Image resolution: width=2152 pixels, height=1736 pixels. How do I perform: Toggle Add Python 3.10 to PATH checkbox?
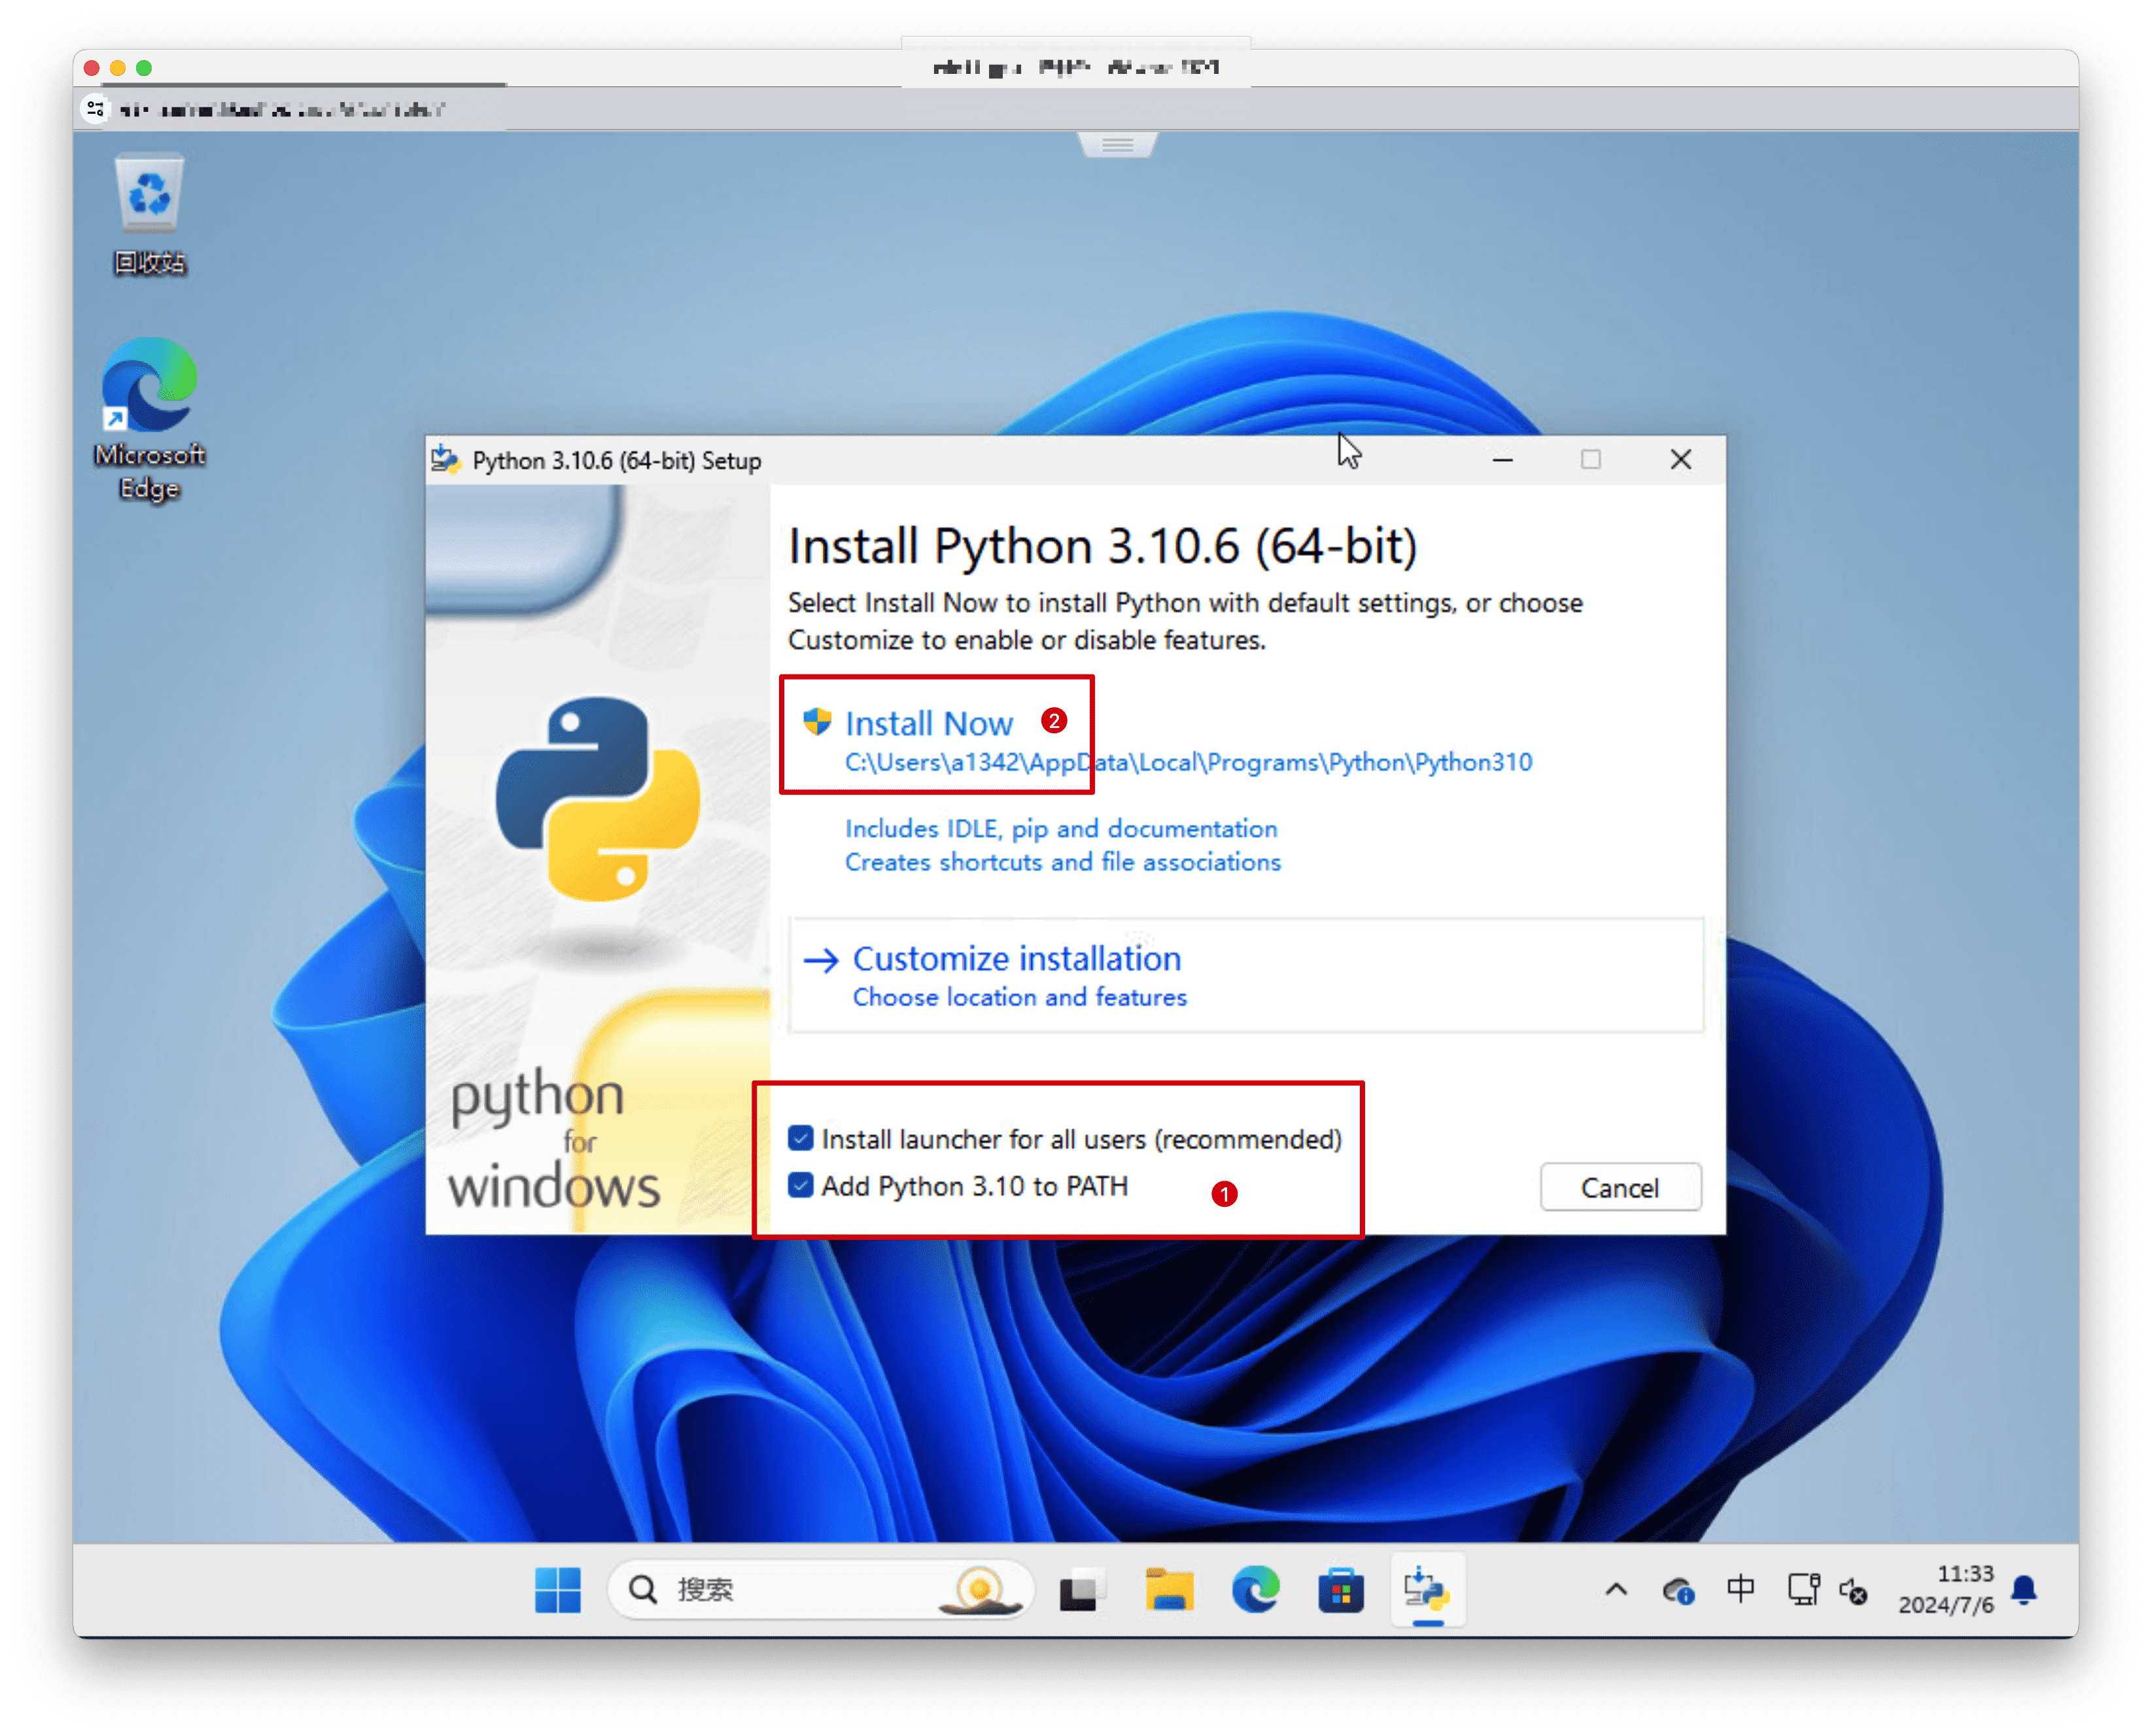pos(800,1185)
